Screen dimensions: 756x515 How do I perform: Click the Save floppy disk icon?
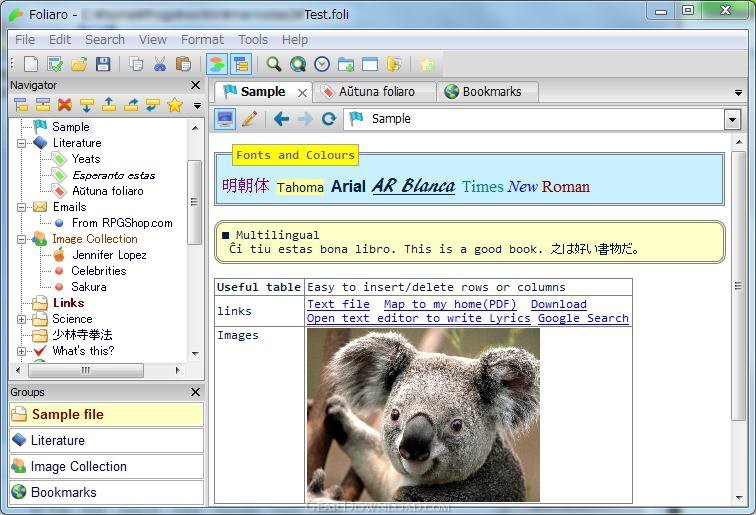tap(101, 65)
